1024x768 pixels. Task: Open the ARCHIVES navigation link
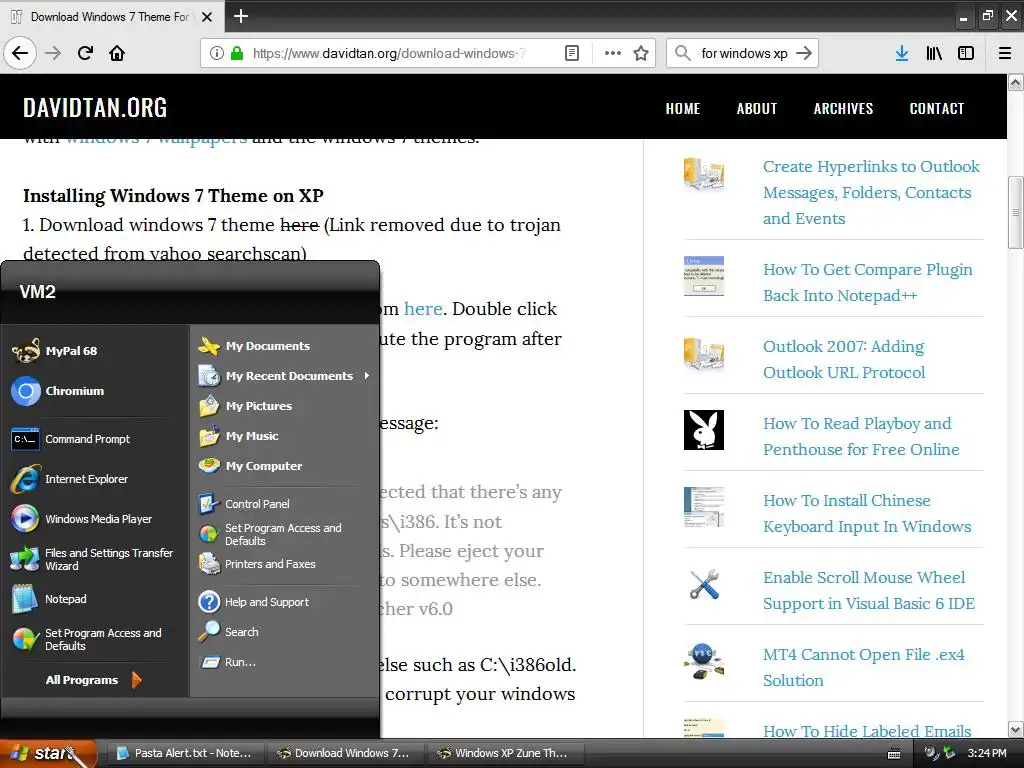tap(843, 108)
